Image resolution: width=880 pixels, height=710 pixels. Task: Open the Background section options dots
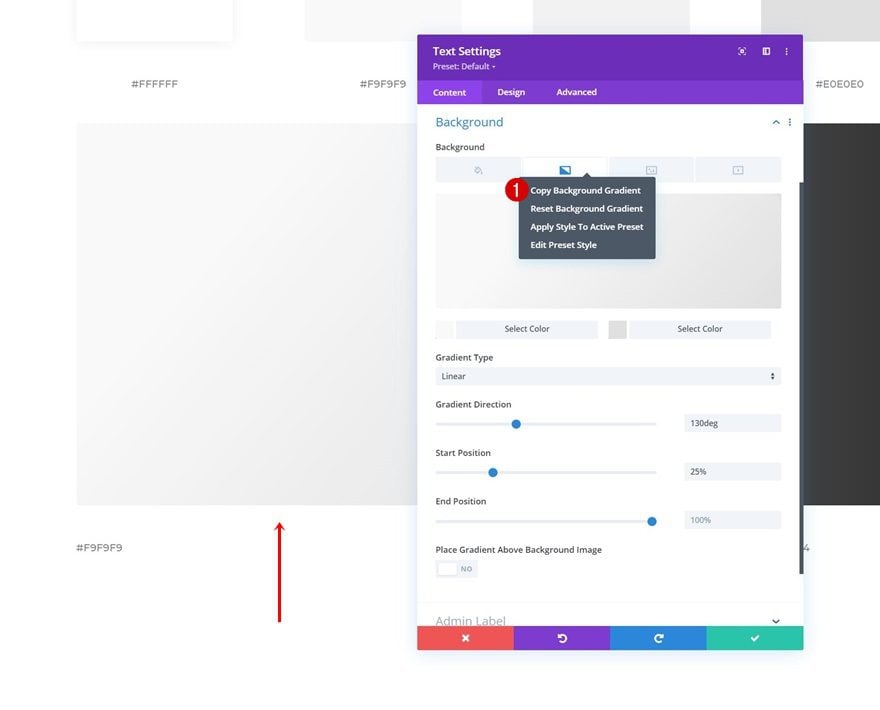tap(790, 122)
